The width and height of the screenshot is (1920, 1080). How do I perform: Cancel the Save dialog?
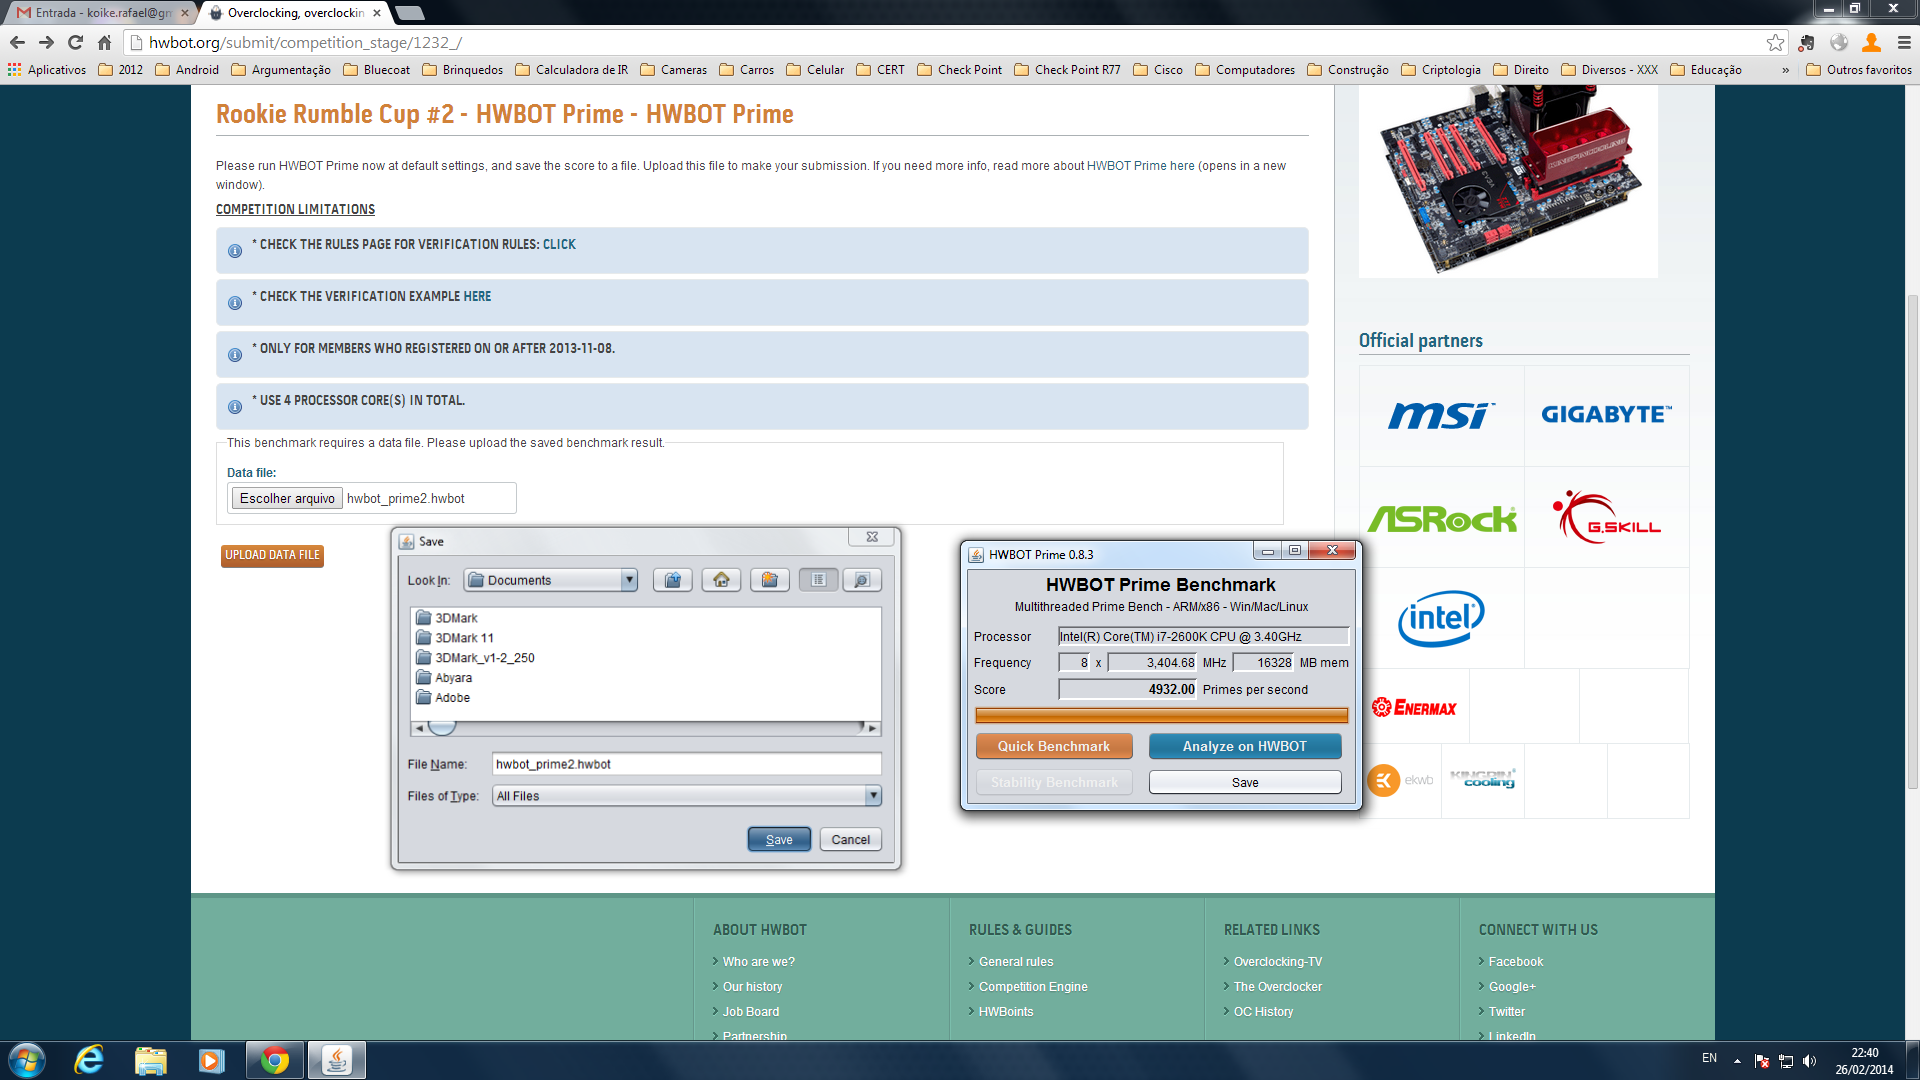pos(850,840)
